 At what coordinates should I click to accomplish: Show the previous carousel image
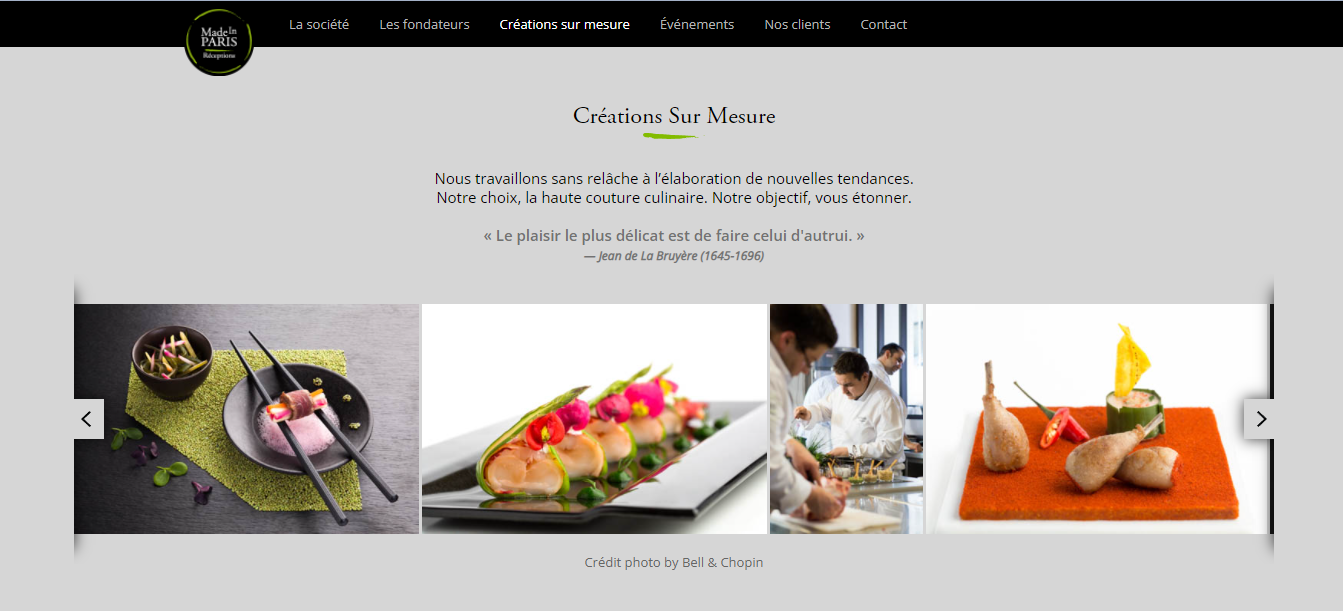pyautogui.click(x=89, y=419)
